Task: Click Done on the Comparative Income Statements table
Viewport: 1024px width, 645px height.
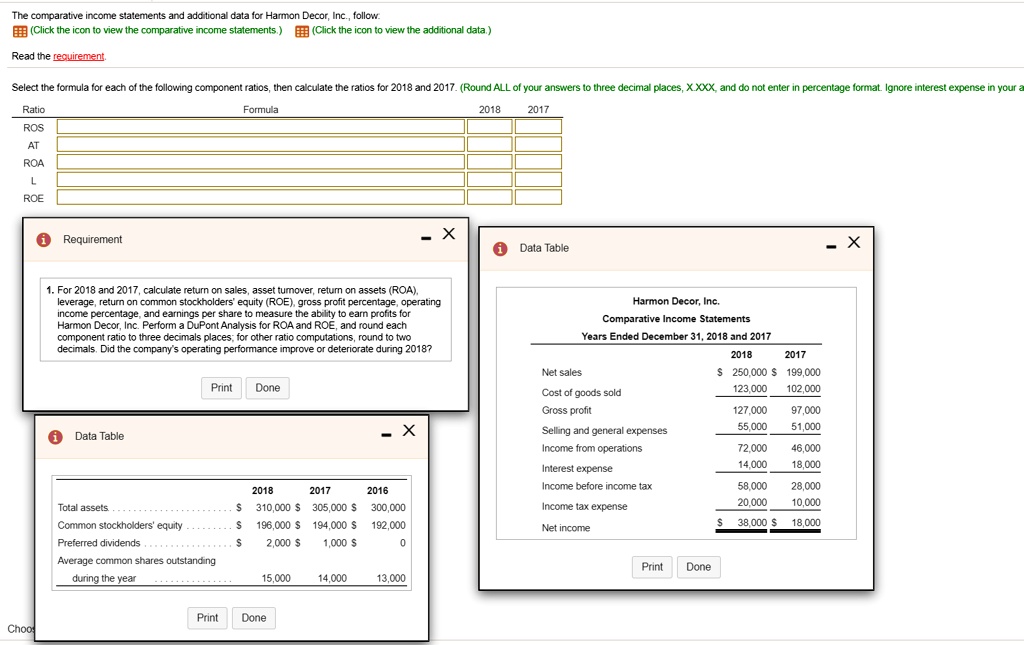Action: pyautogui.click(x=698, y=567)
